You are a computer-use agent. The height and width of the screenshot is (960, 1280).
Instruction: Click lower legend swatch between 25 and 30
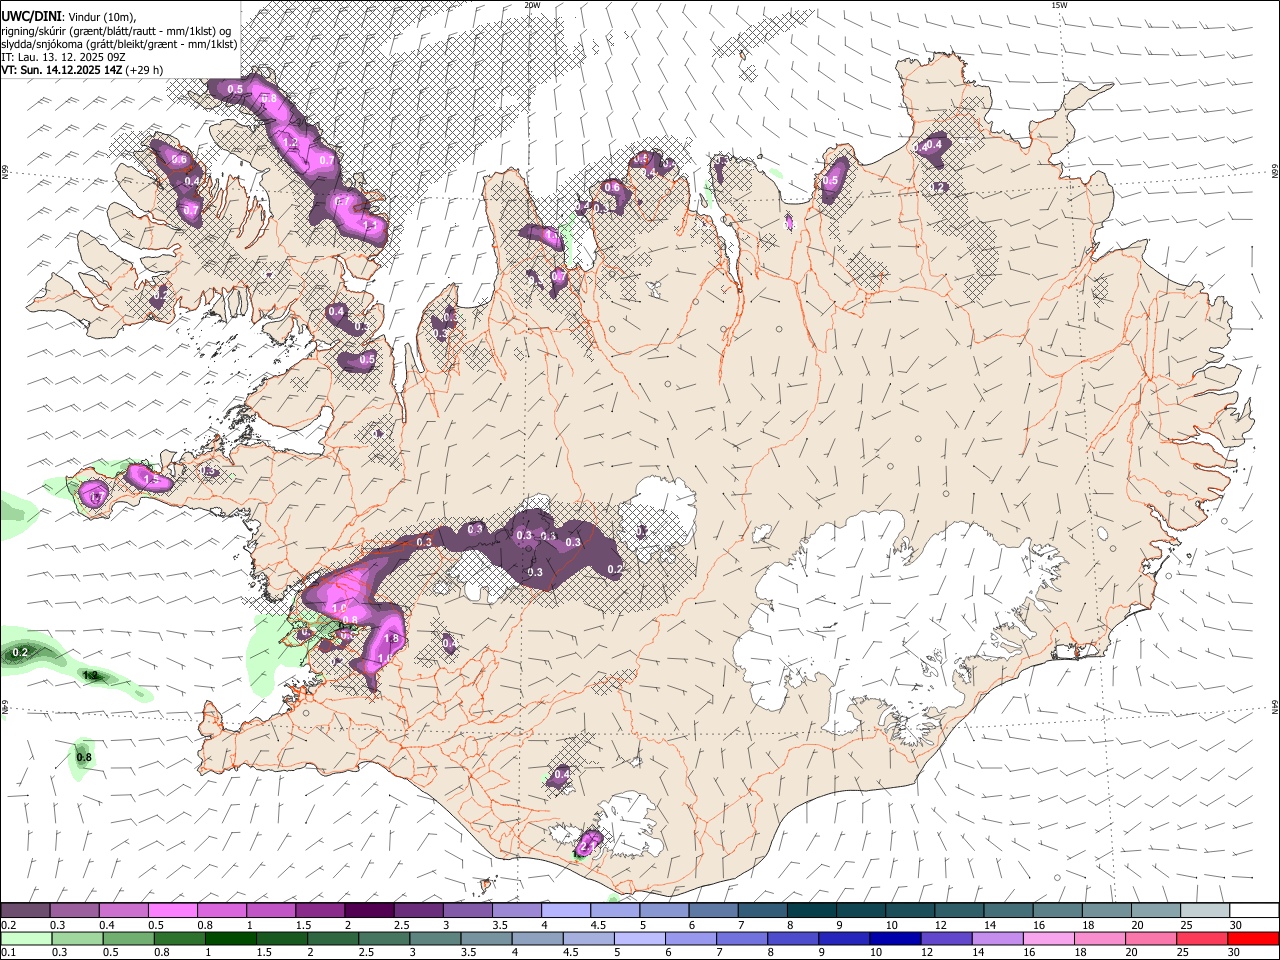(1202, 938)
